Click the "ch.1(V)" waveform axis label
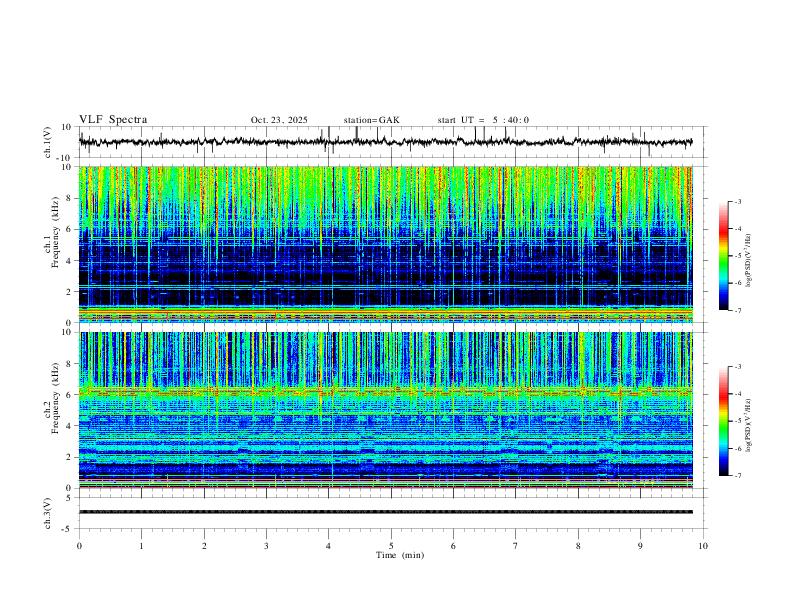792x612 pixels. click(48, 142)
